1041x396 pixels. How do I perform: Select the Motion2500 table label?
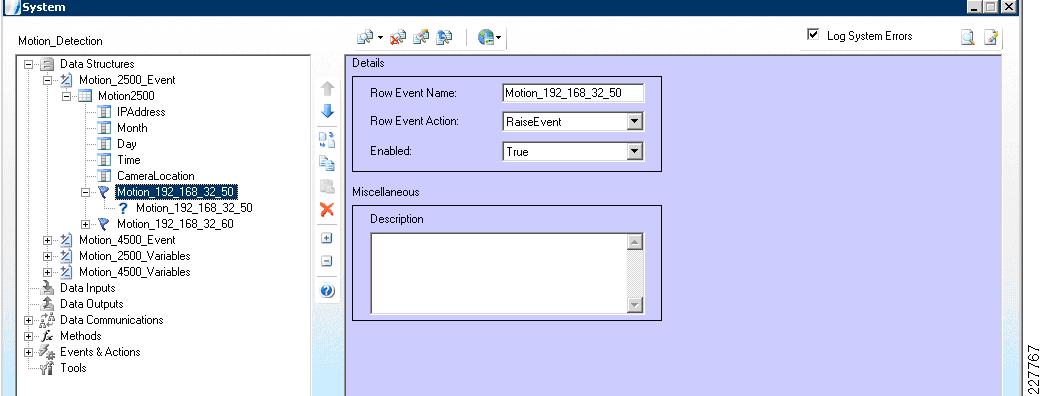tap(126, 96)
